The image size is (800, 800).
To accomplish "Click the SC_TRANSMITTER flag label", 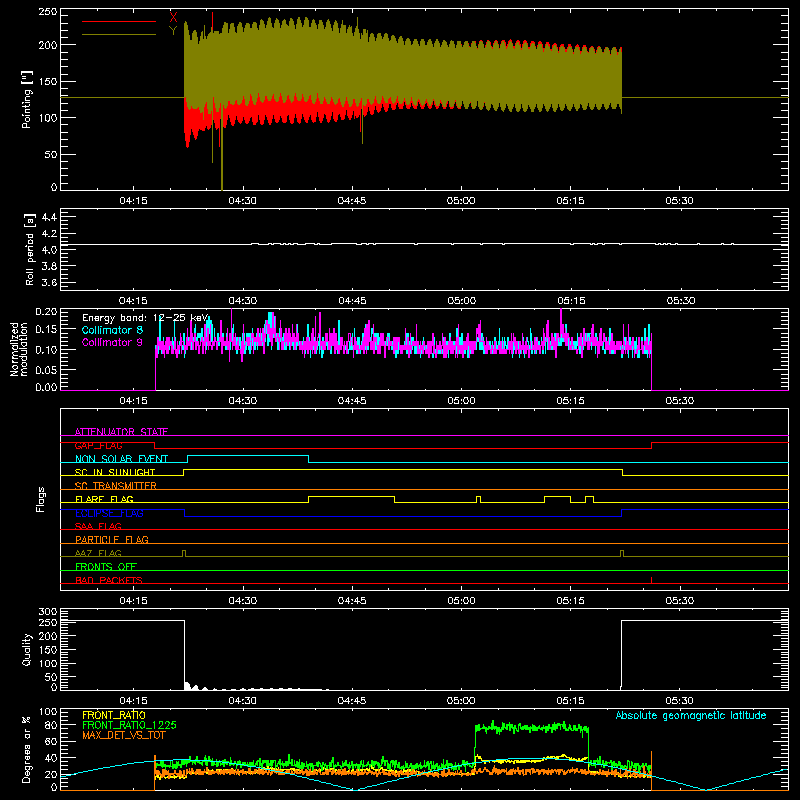I will point(116,486).
